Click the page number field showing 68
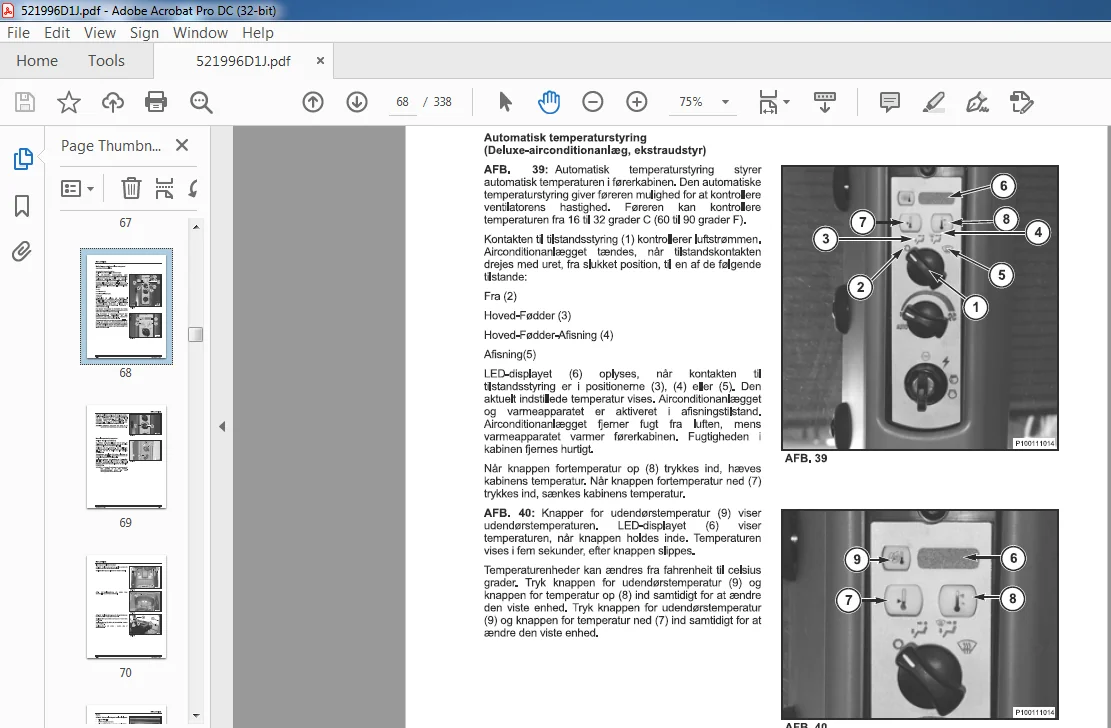Viewport: 1111px width, 728px height. [x=402, y=102]
